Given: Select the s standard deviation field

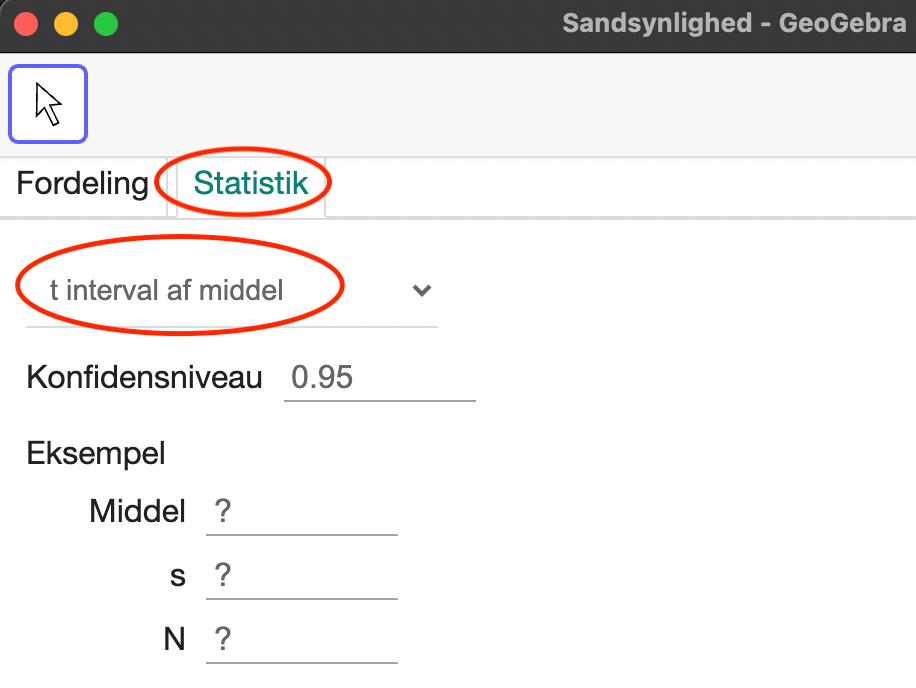Looking at the screenshot, I should (x=302, y=576).
